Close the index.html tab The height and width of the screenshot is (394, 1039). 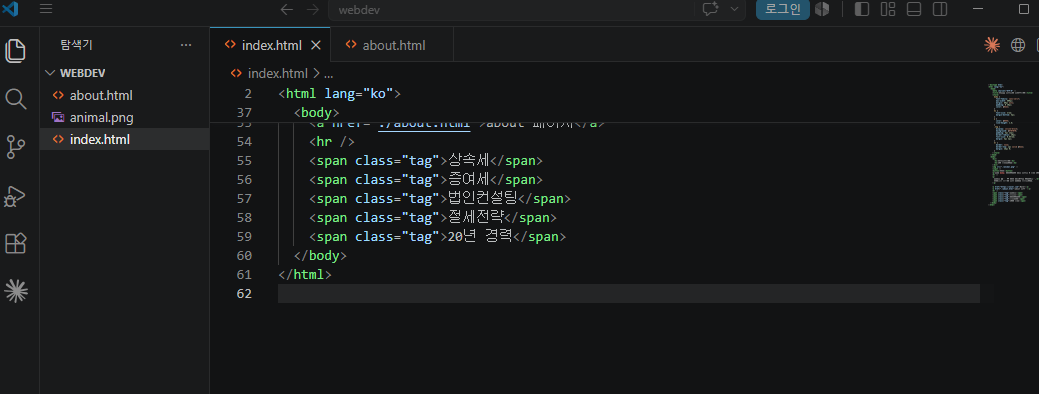(316, 45)
